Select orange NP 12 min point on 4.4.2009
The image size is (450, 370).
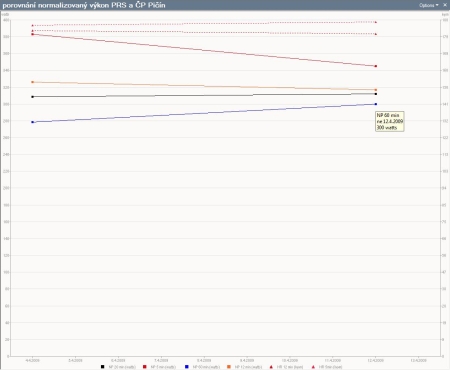[32, 82]
